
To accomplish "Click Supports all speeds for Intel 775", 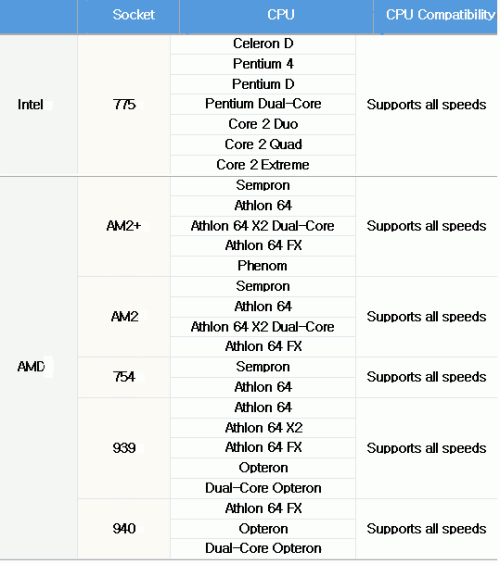I will (x=426, y=105).
